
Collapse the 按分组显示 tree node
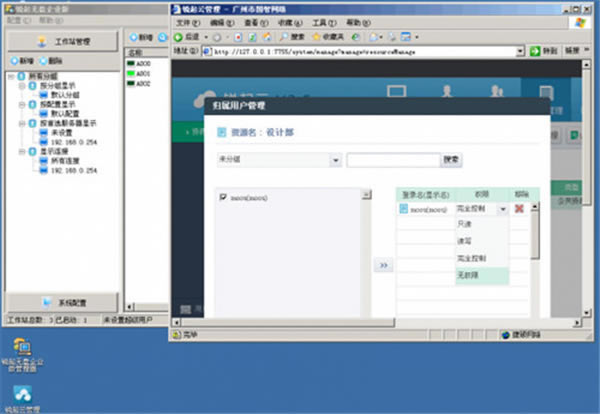[22, 86]
